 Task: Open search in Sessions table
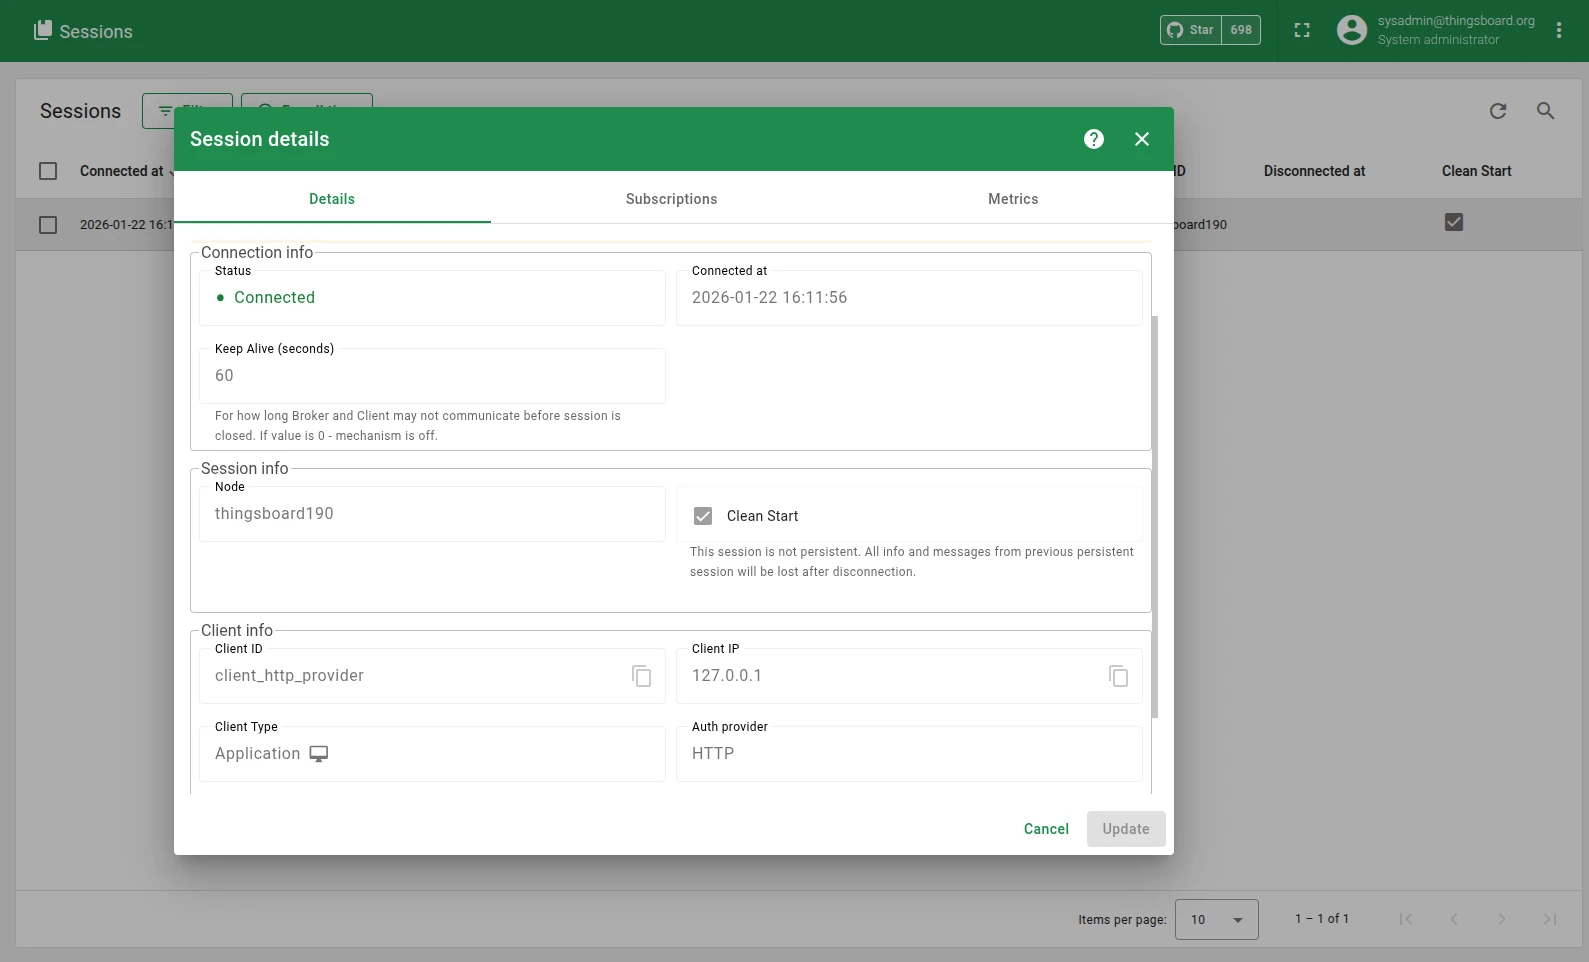coord(1546,111)
